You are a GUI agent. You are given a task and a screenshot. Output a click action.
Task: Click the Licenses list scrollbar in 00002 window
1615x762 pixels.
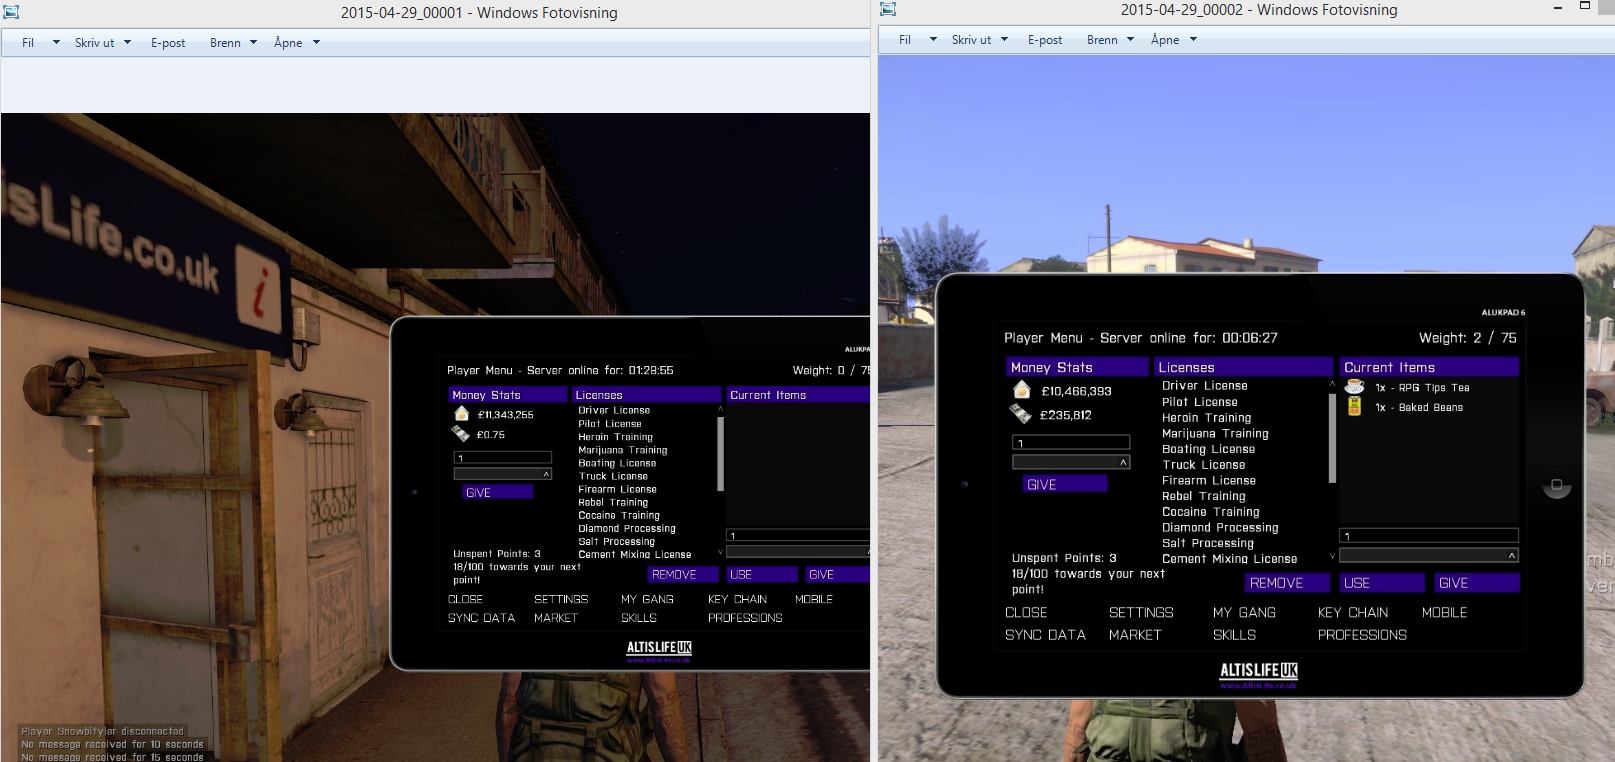tap(1331, 438)
